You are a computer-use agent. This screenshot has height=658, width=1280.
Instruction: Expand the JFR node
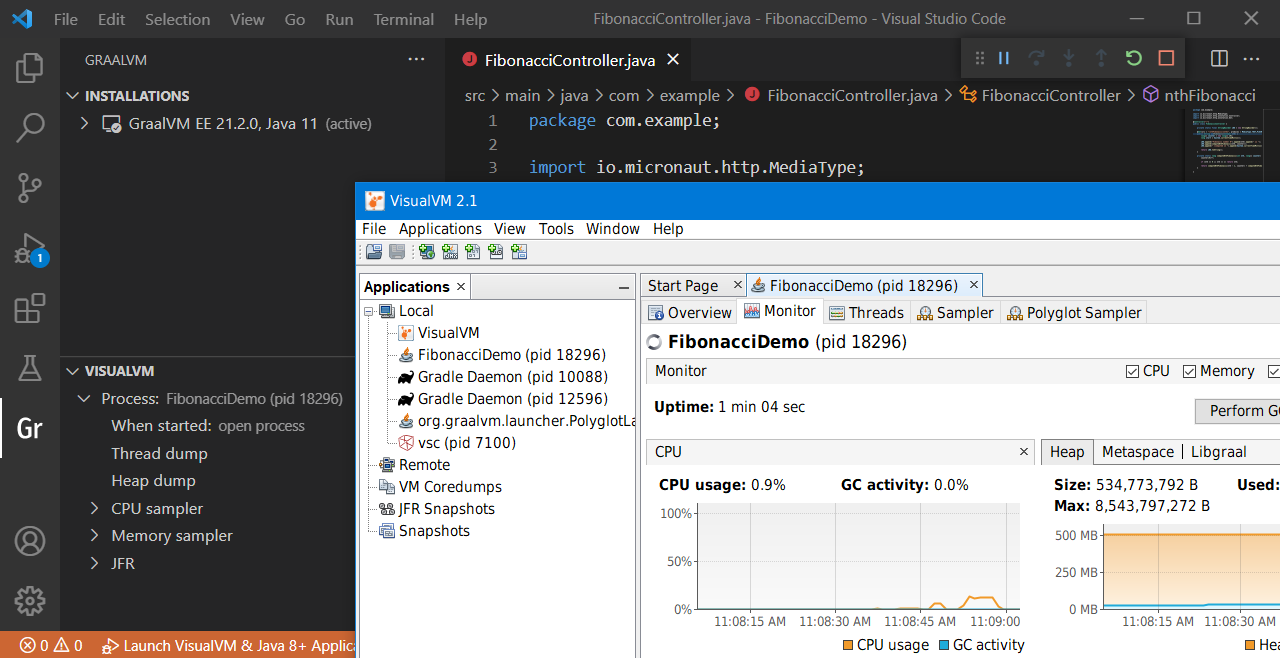[96, 563]
